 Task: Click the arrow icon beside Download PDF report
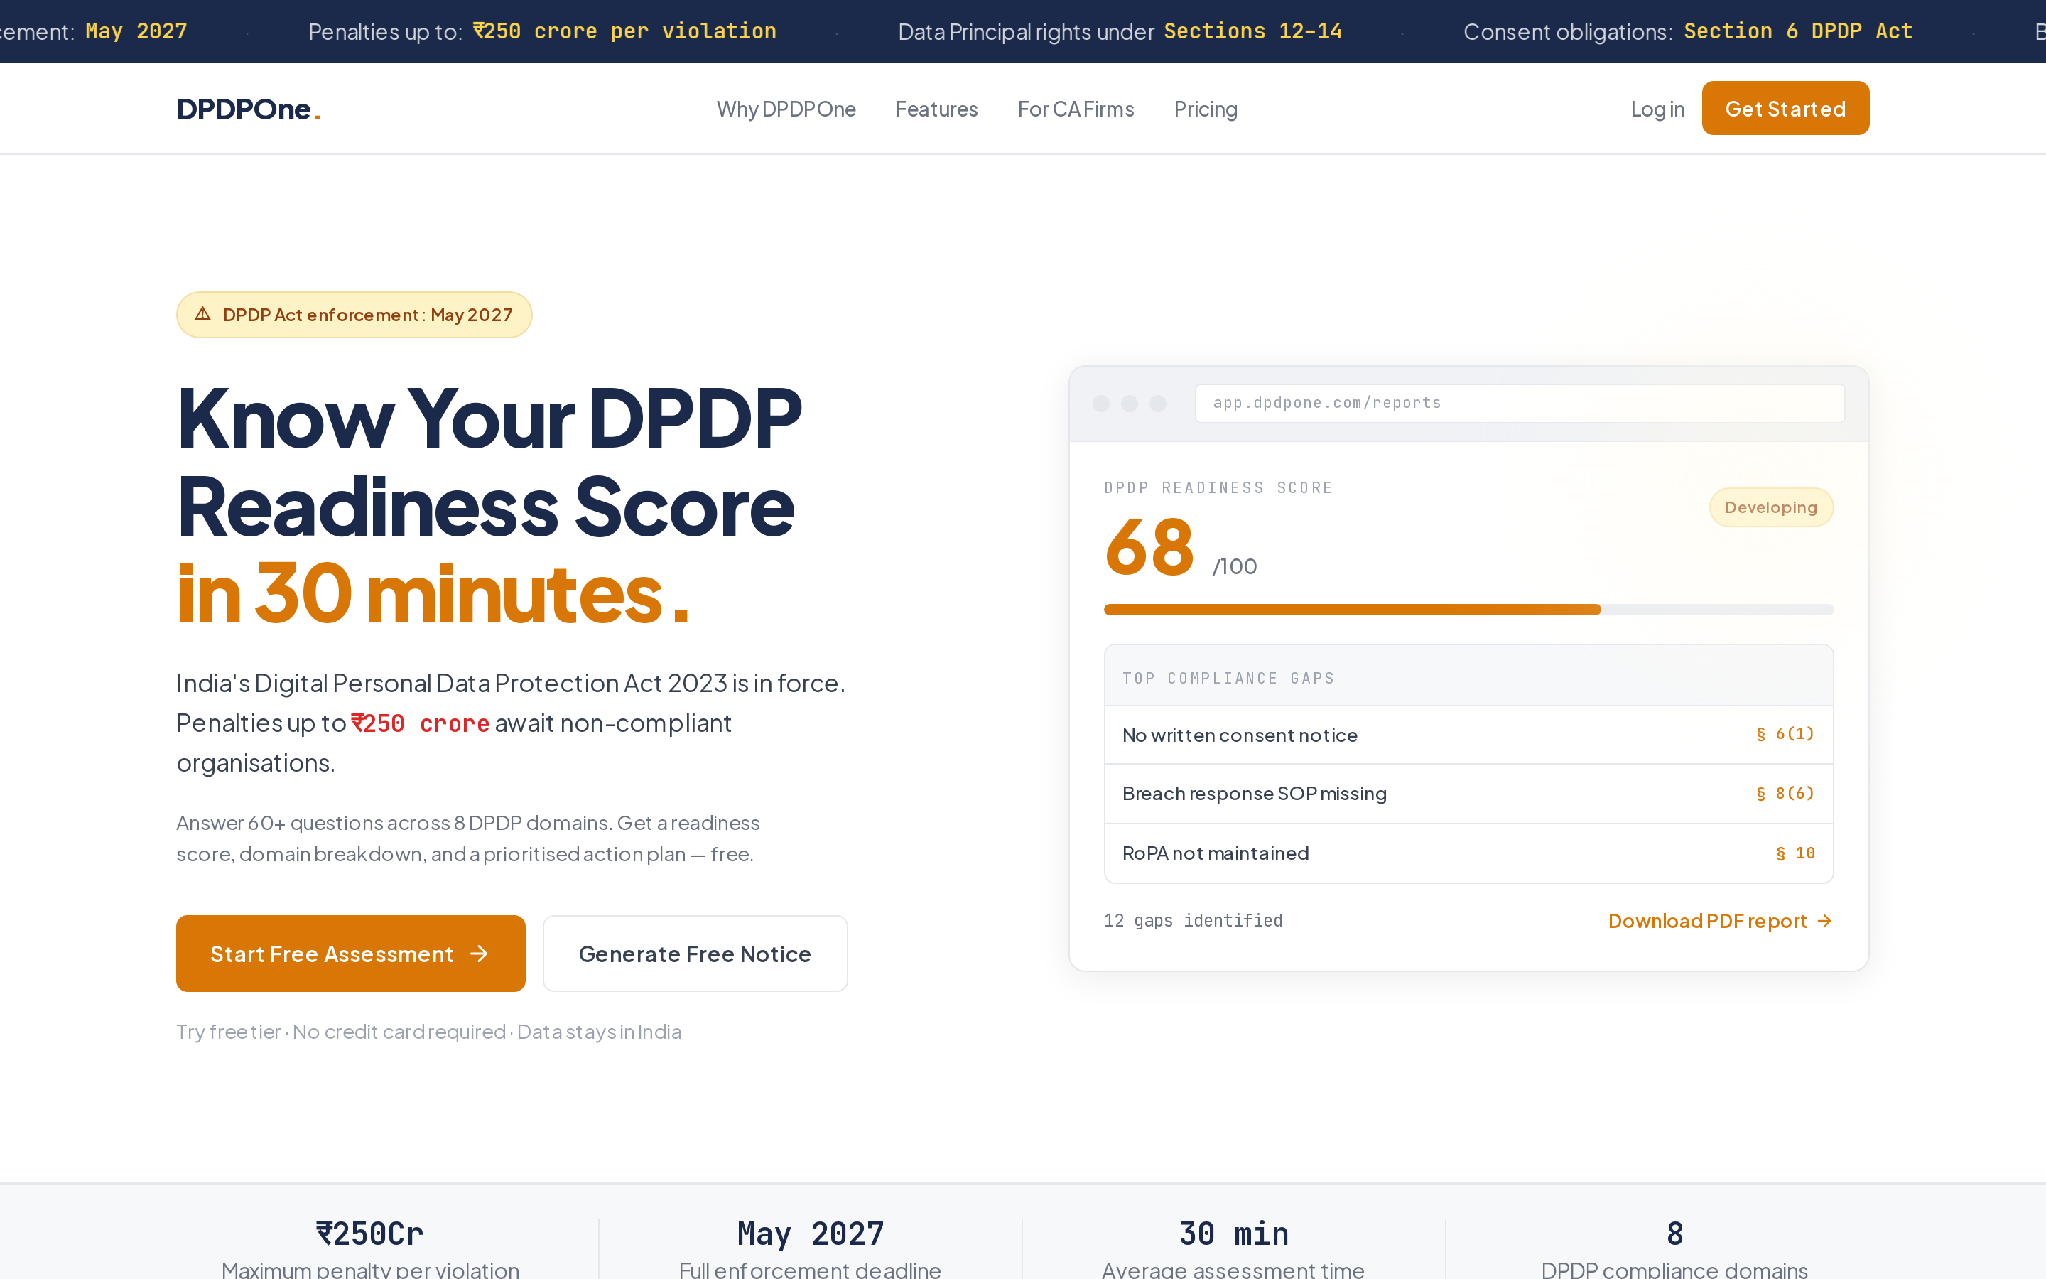tap(1824, 921)
